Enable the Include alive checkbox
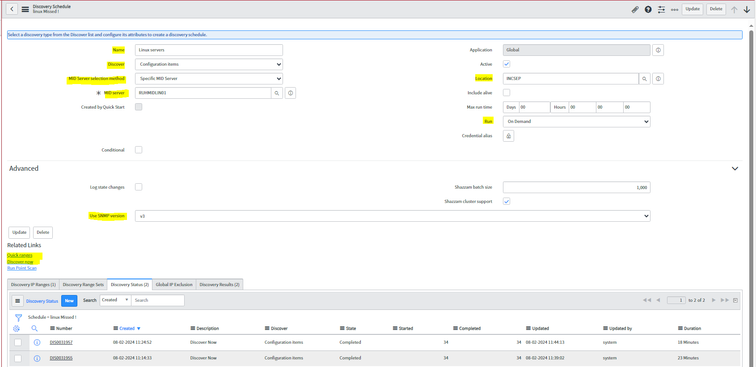 (507, 93)
